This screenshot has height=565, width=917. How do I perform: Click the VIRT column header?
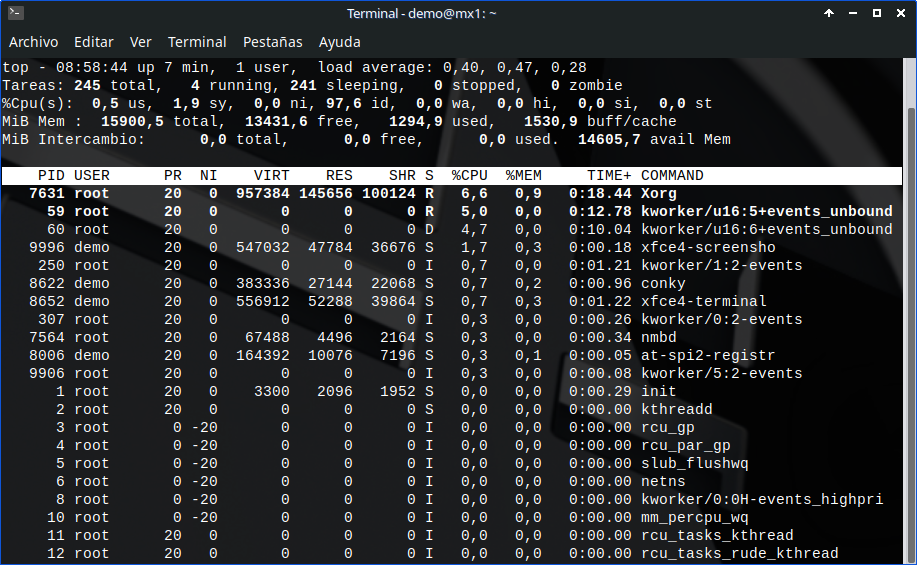click(x=271, y=175)
